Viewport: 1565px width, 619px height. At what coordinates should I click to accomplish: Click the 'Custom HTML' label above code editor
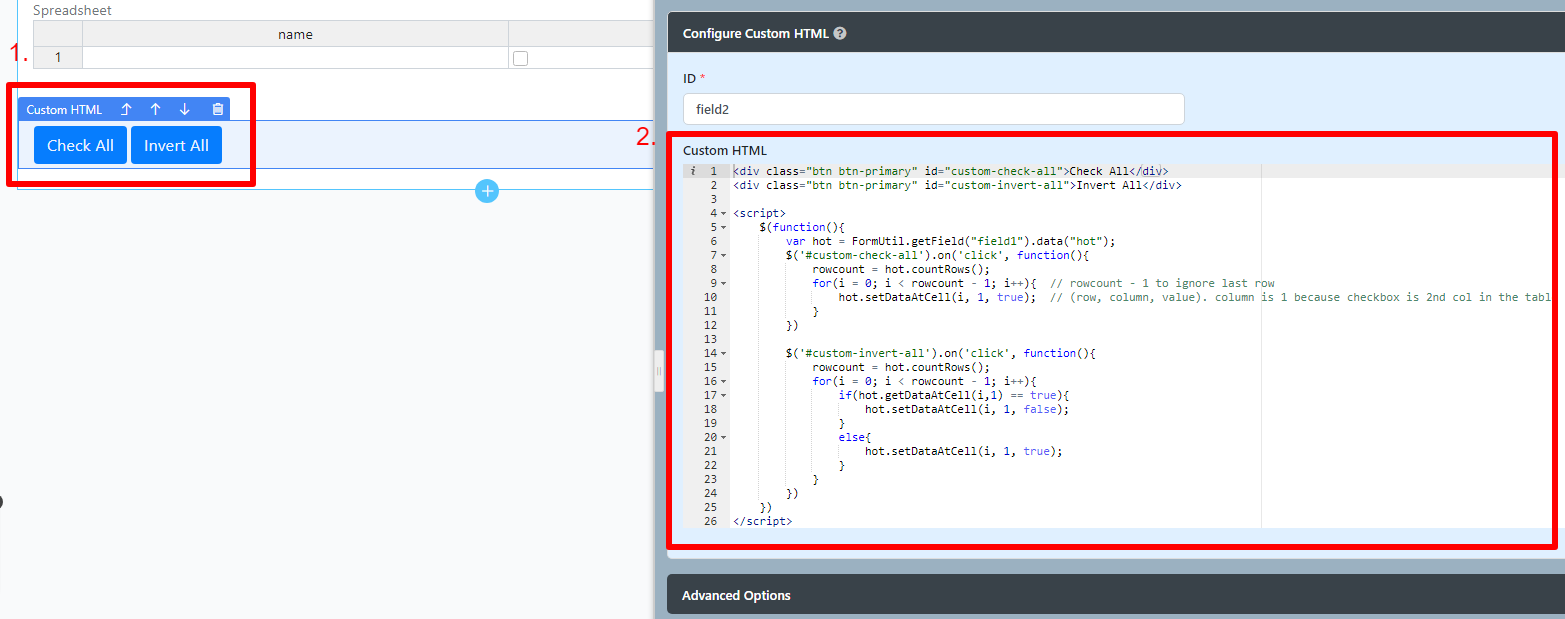click(725, 150)
